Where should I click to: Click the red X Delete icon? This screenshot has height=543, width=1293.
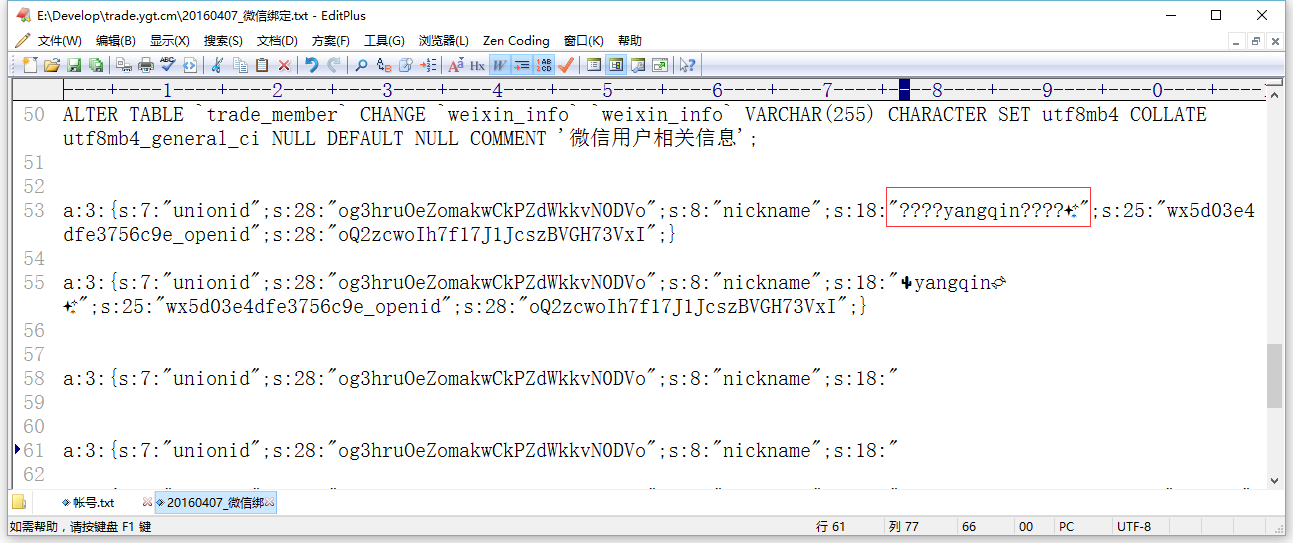(x=284, y=65)
